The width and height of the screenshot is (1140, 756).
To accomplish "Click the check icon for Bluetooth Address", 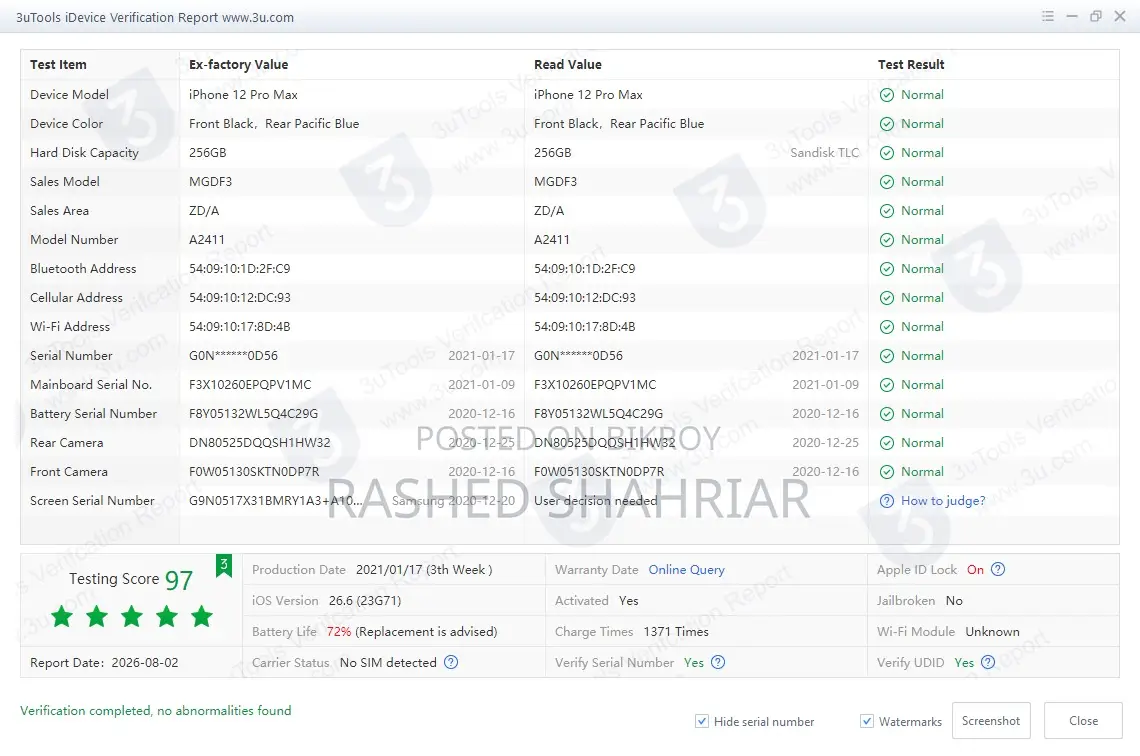I will (x=887, y=269).
